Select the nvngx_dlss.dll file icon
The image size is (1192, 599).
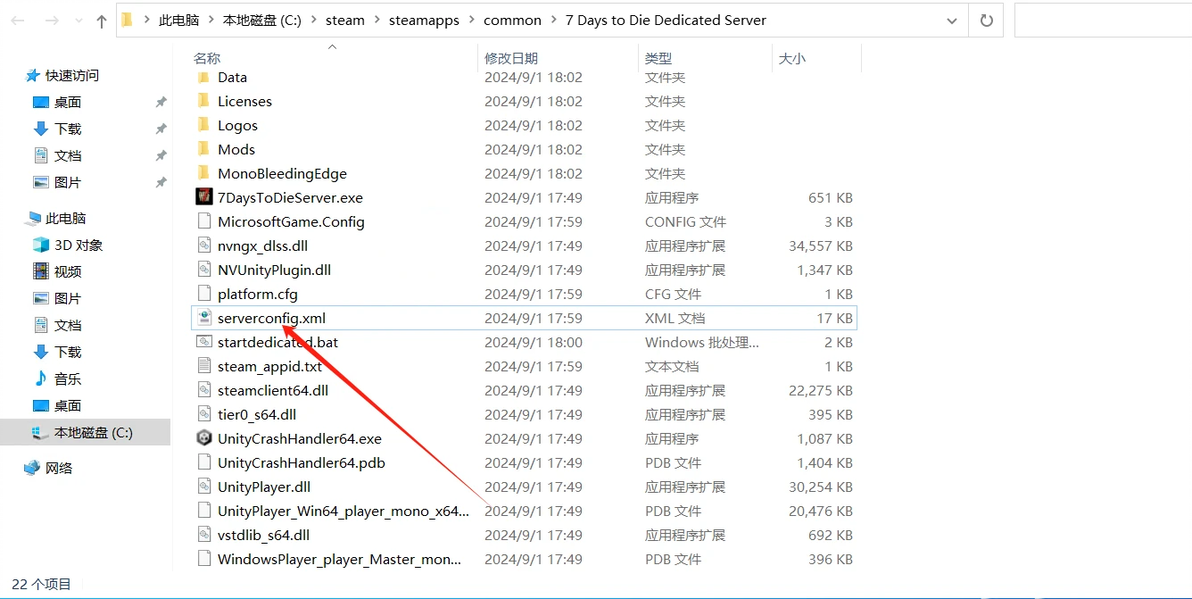pos(203,246)
